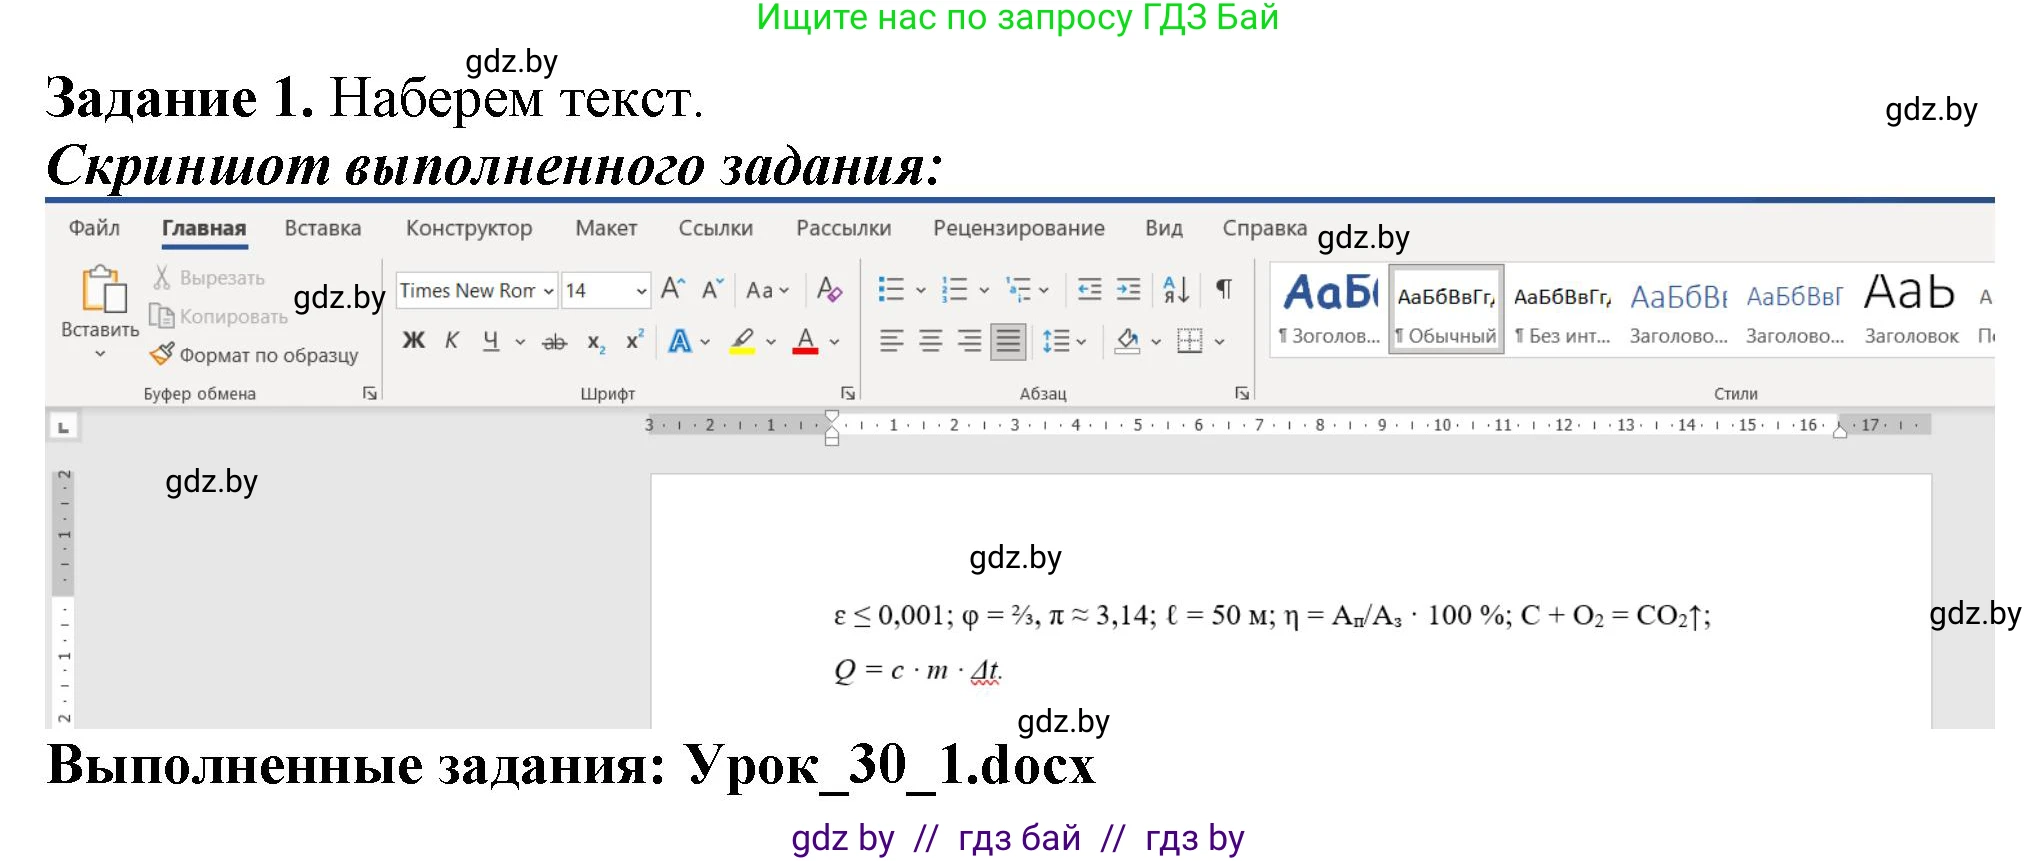
Task: Toggle italic formatting (К)
Action: tap(452, 341)
